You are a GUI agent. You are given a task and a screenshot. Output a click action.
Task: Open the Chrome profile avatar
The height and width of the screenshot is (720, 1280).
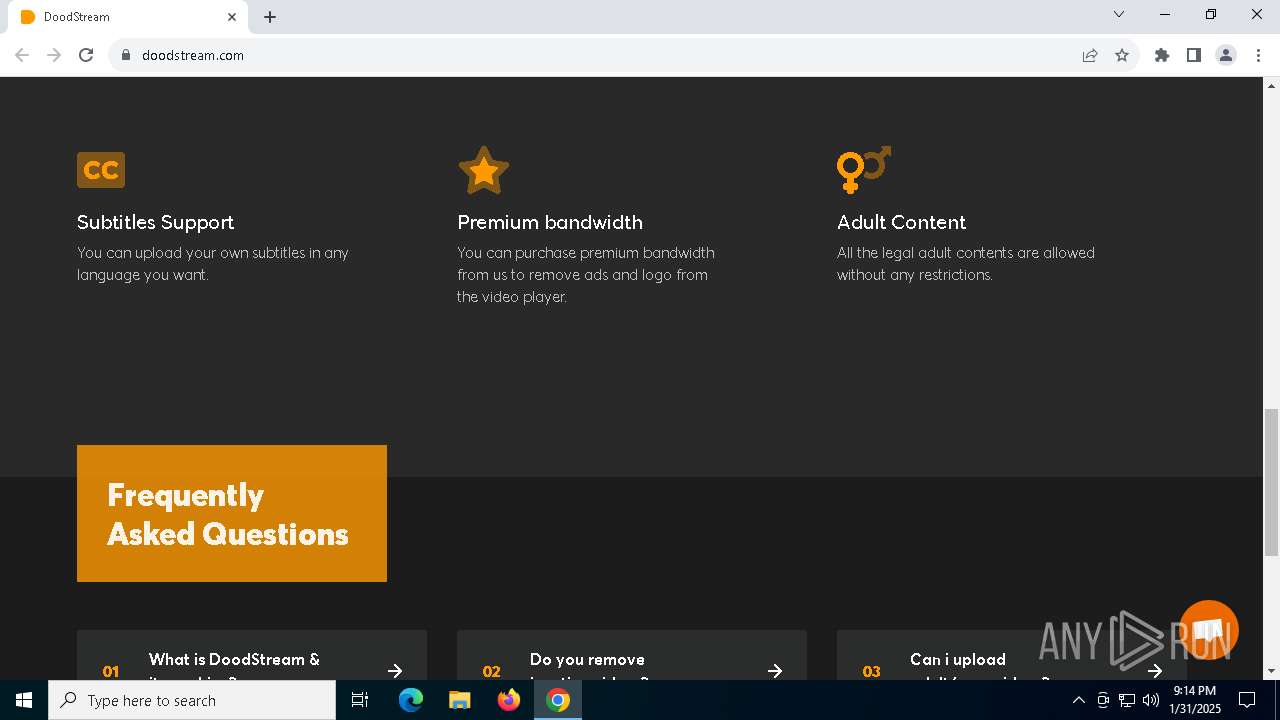[1226, 55]
